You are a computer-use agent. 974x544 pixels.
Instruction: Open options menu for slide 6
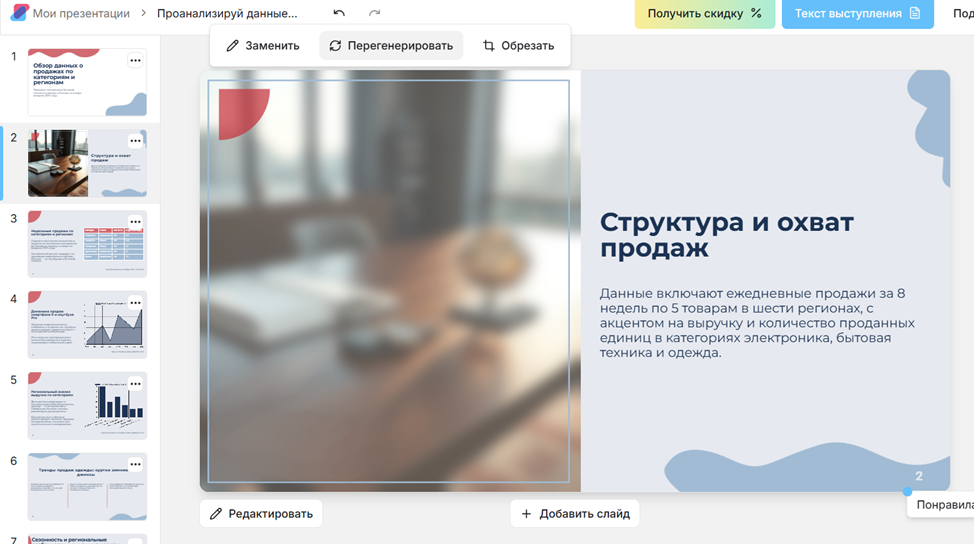135,465
